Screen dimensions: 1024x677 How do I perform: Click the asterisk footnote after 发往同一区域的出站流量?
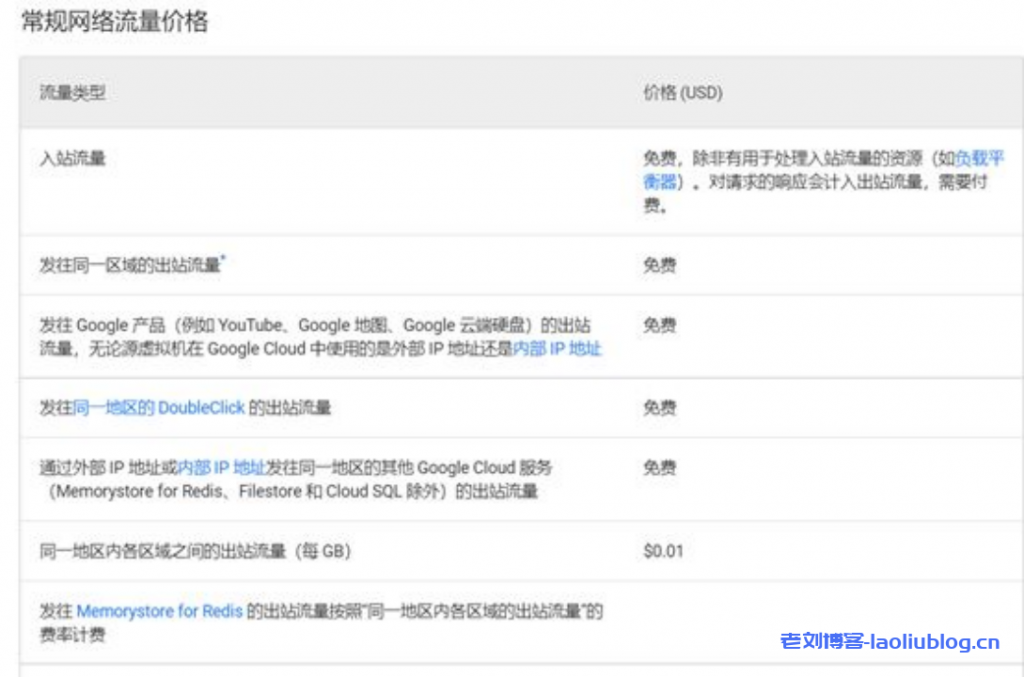click(x=222, y=260)
